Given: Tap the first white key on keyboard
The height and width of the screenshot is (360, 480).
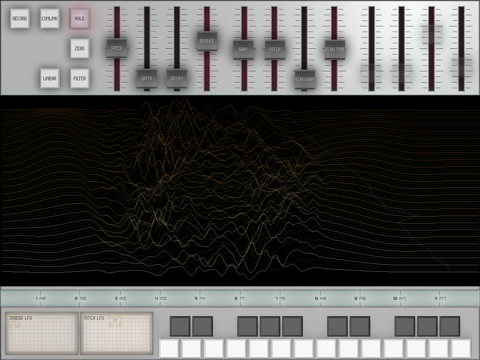Looking at the screenshot, I should 169,349.
